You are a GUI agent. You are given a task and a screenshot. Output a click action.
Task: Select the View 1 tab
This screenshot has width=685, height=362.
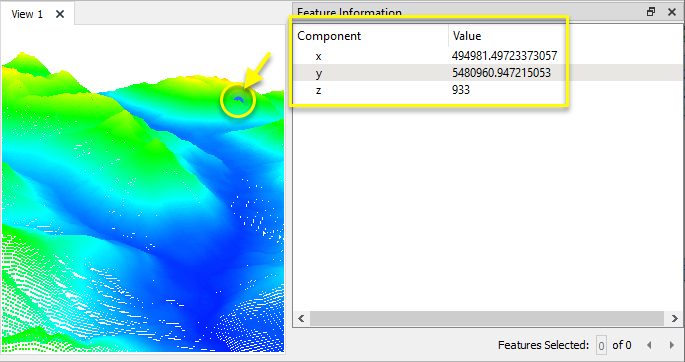(27, 14)
